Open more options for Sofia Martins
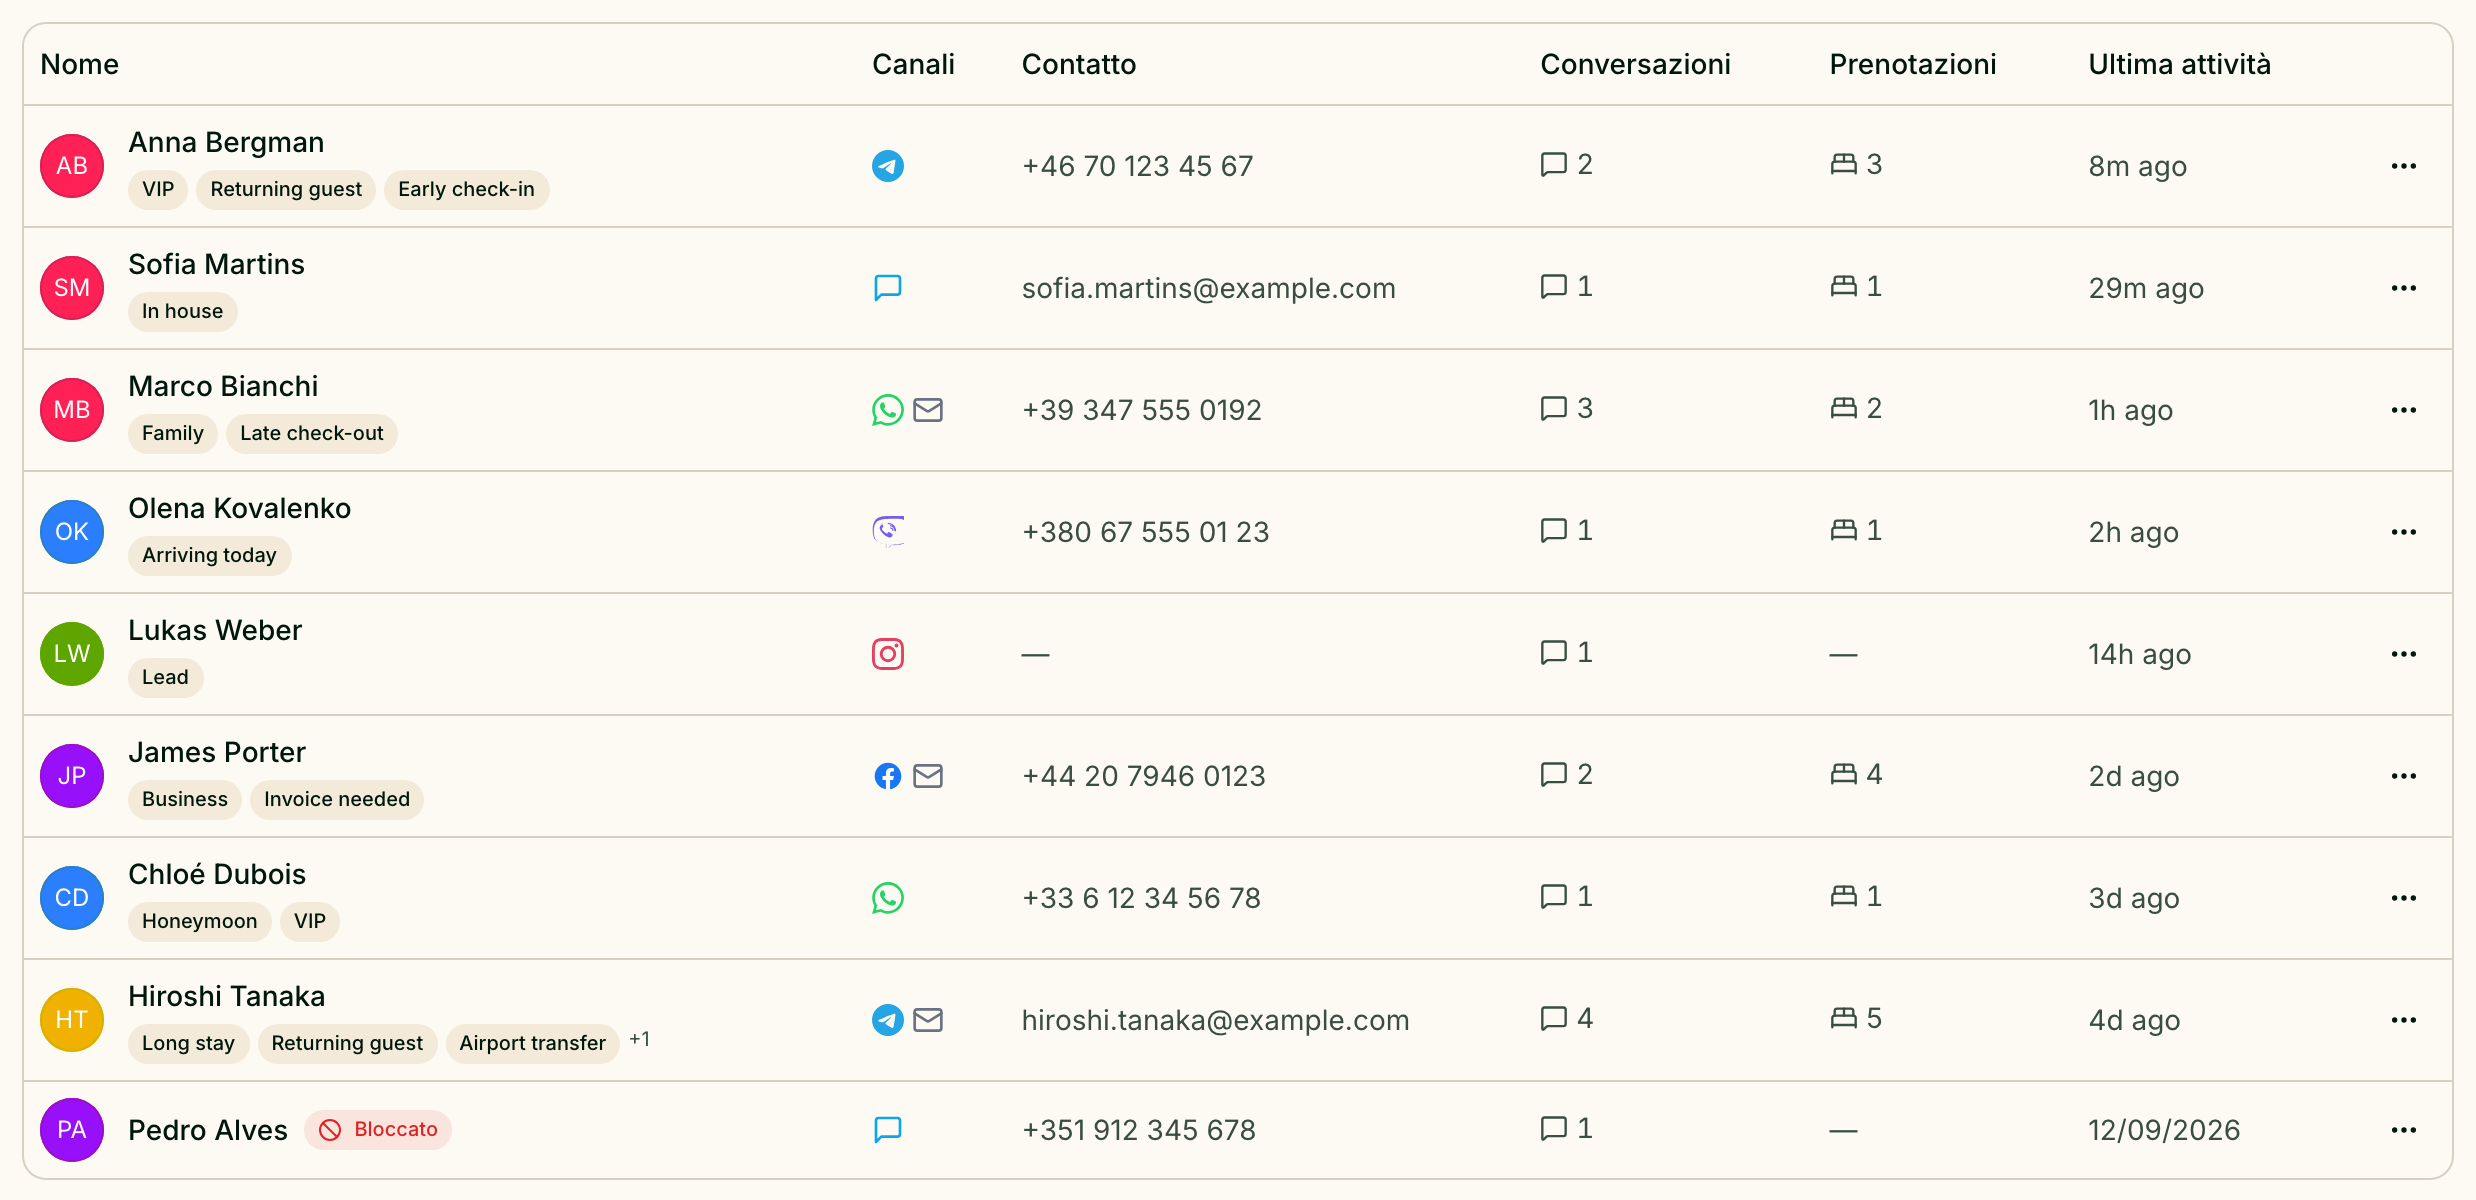2476x1200 pixels. tap(2404, 288)
